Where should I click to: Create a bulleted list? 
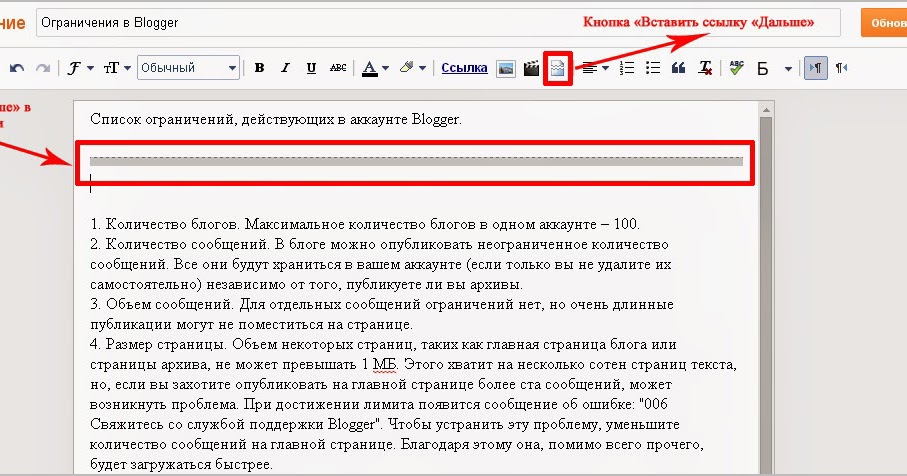pos(653,68)
